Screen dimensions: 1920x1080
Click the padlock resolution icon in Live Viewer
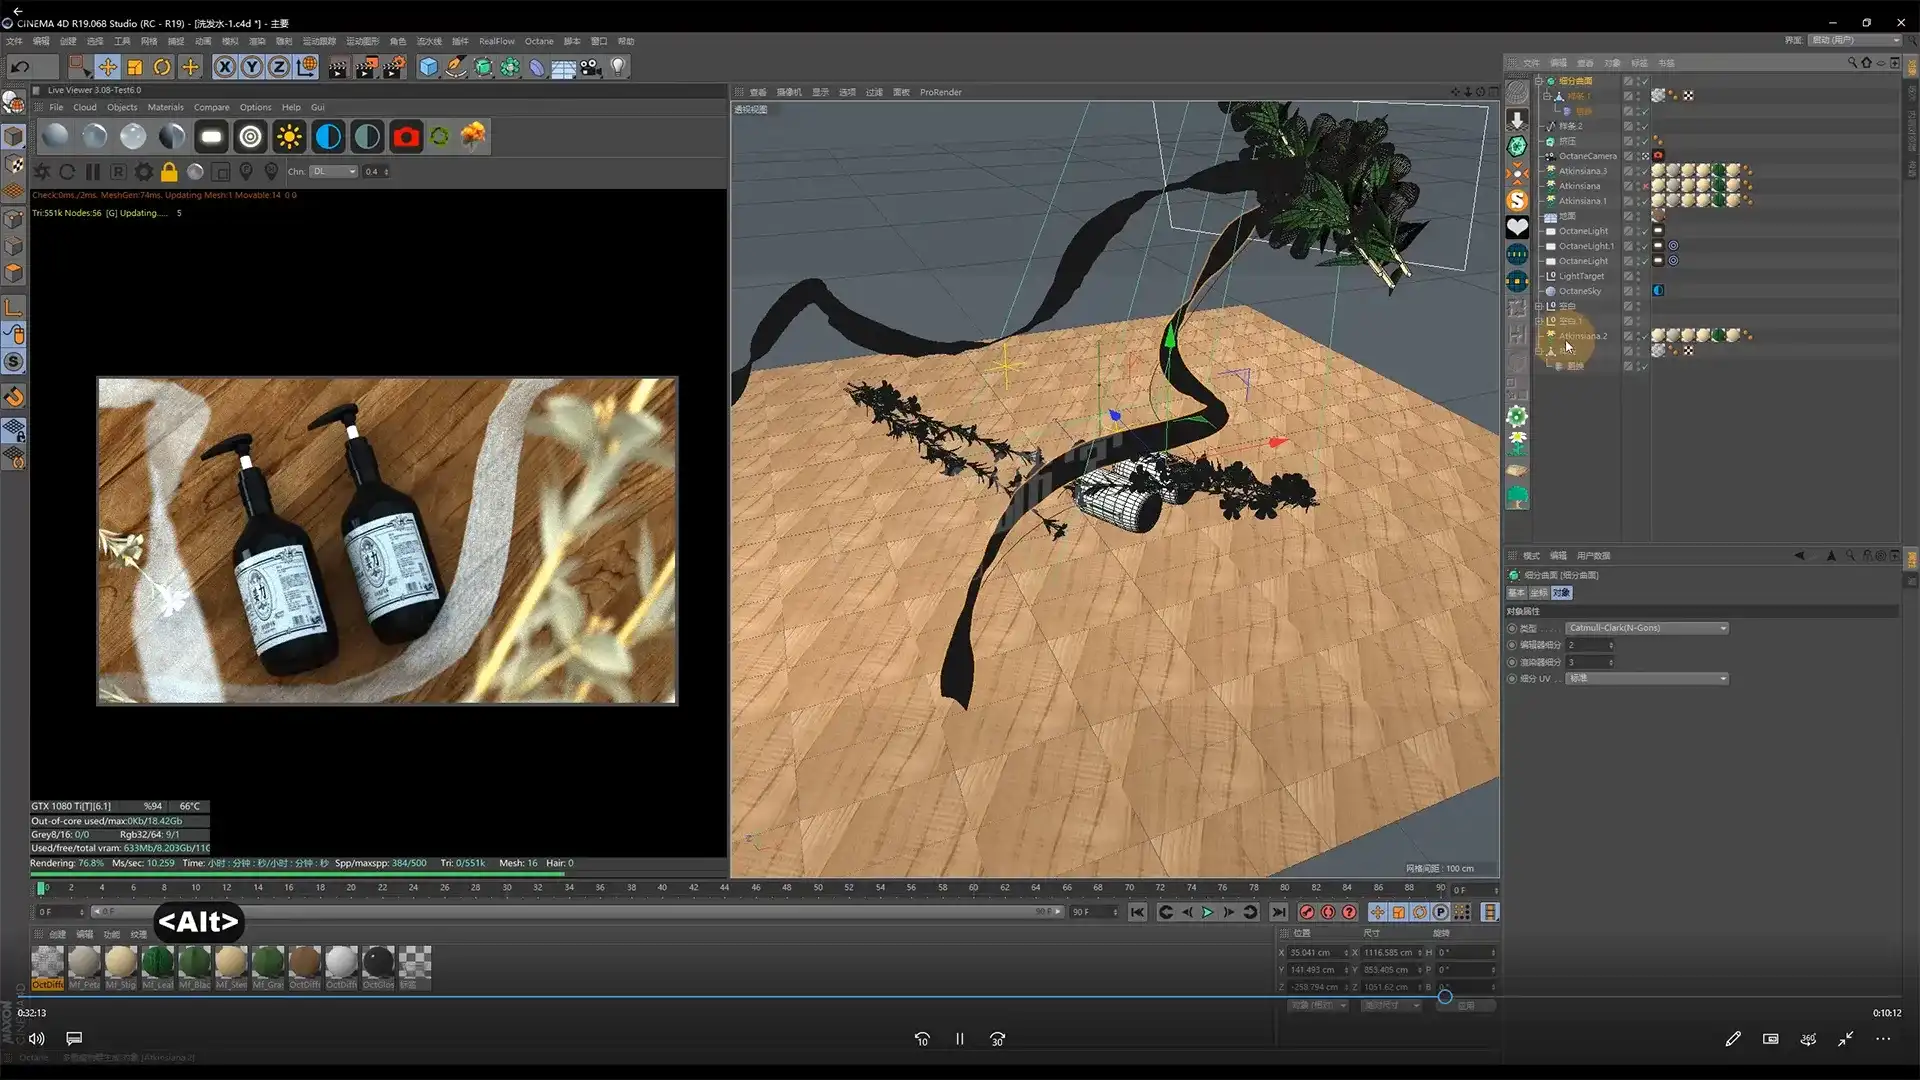click(x=170, y=172)
